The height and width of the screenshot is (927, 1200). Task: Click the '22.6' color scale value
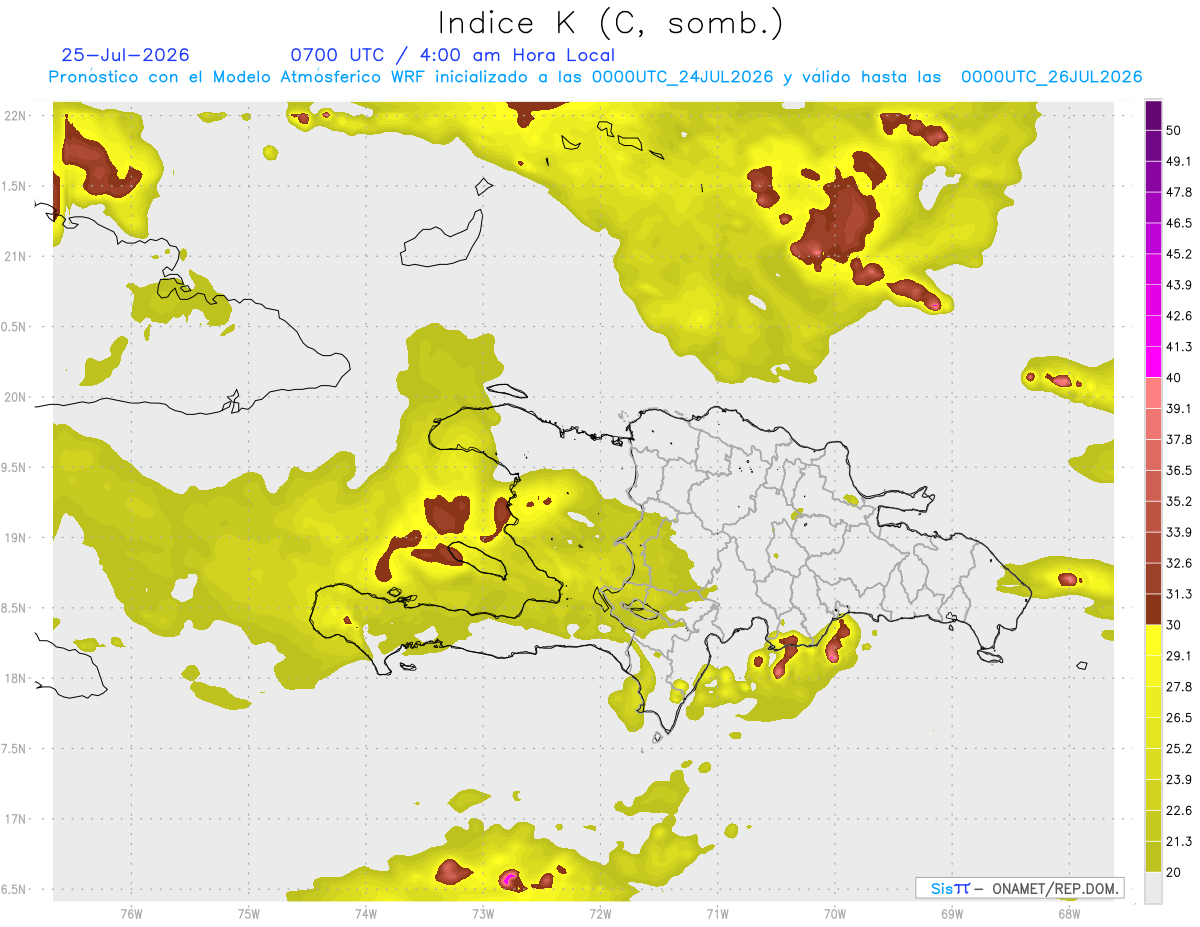click(x=1179, y=810)
